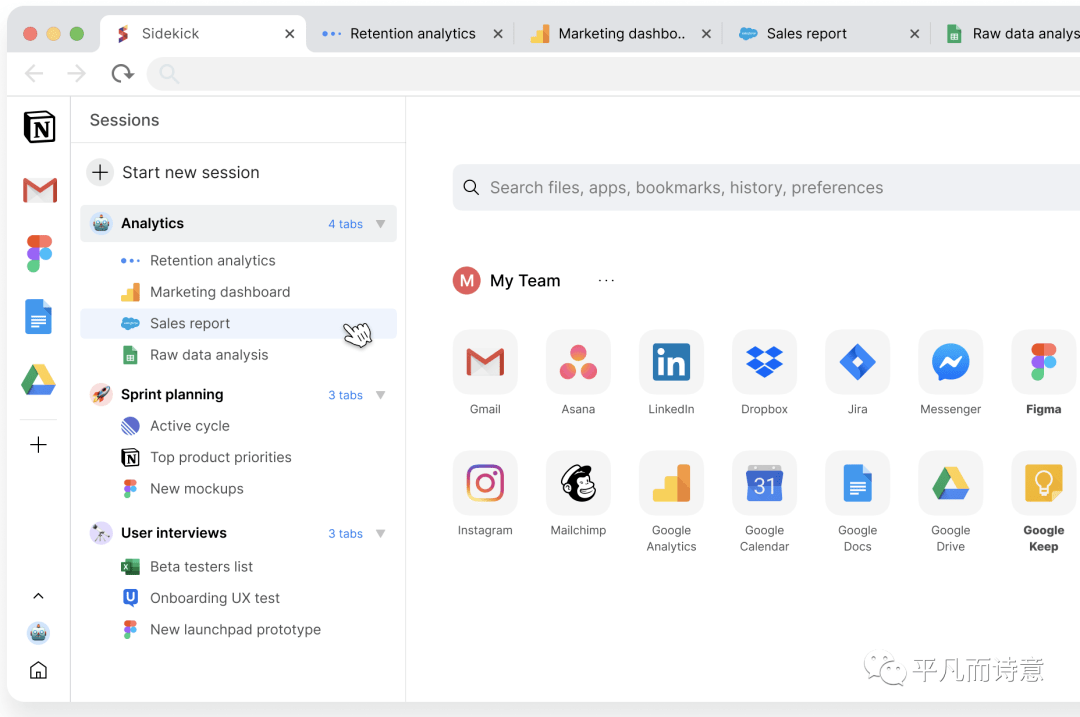The image size is (1080, 717).
Task: Switch to the Raw data analysis tab
Action: (x=1007, y=34)
